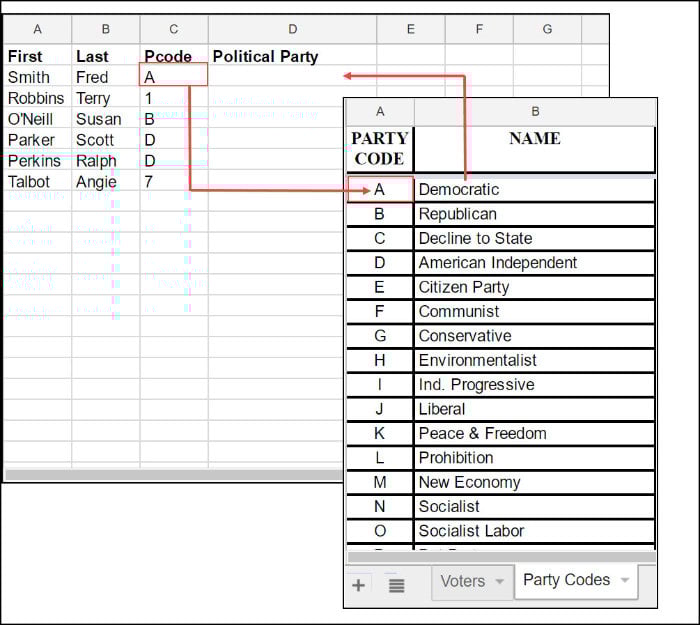This screenshot has width=700, height=625.
Task: Select column B header in Party Codes sheet
Action: [x=535, y=112]
